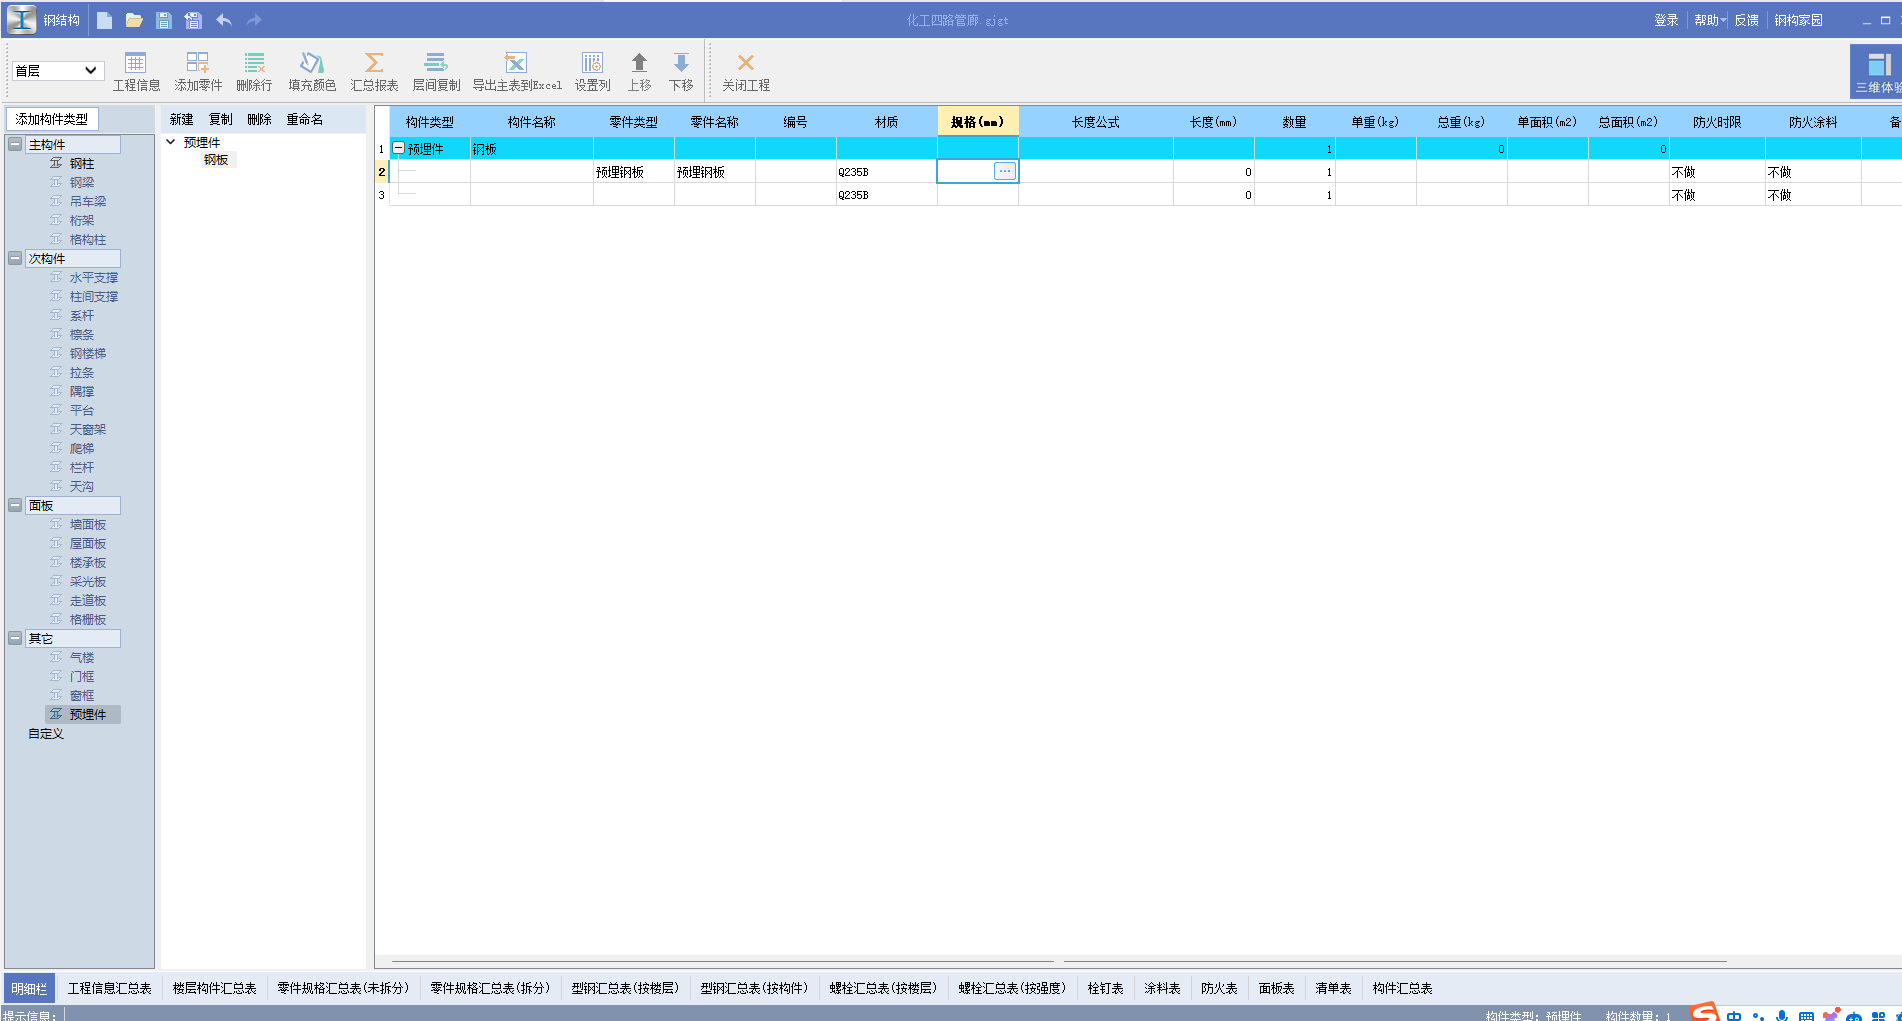
Task: Collapse the 面板 tree group
Action: point(15,505)
